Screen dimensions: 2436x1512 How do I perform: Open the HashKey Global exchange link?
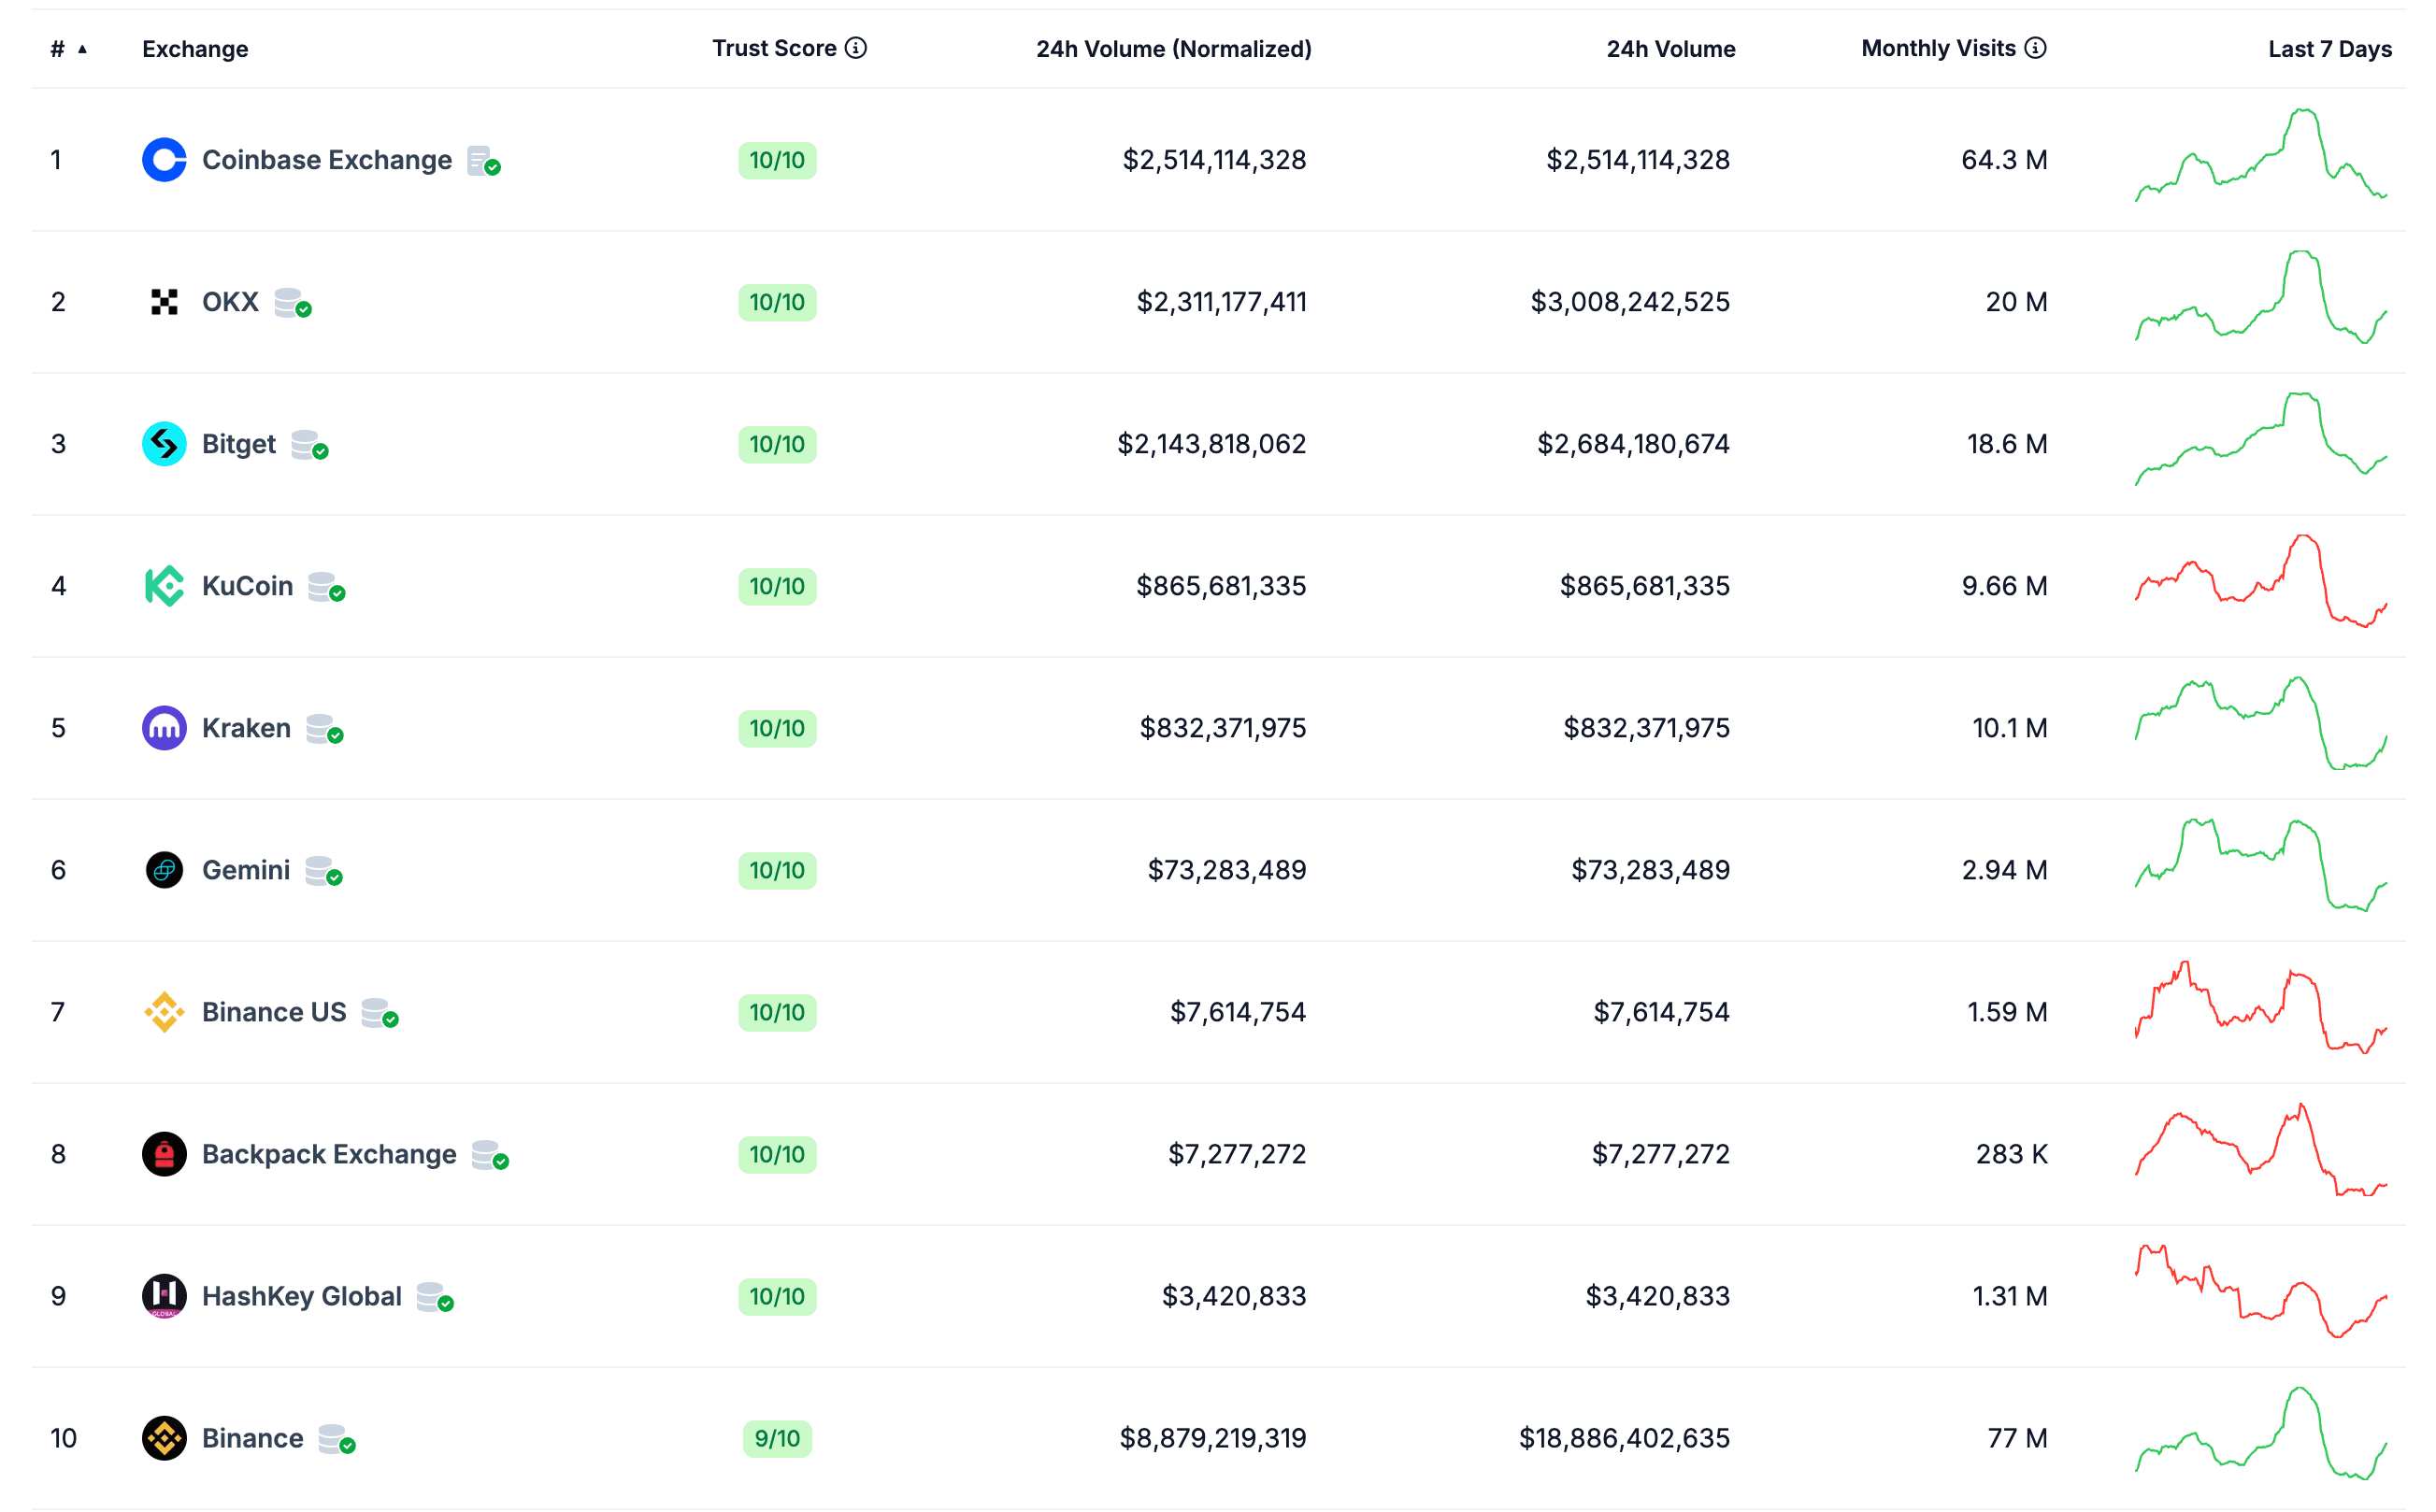click(x=301, y=1296)
